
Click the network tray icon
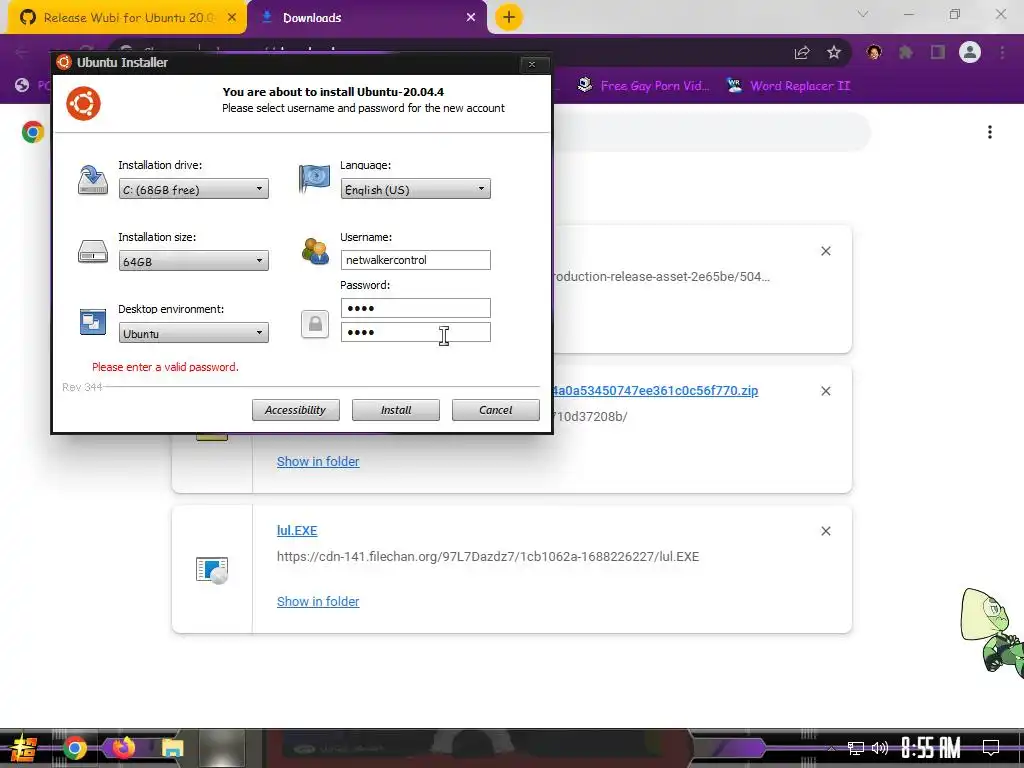tap(856, 748)
